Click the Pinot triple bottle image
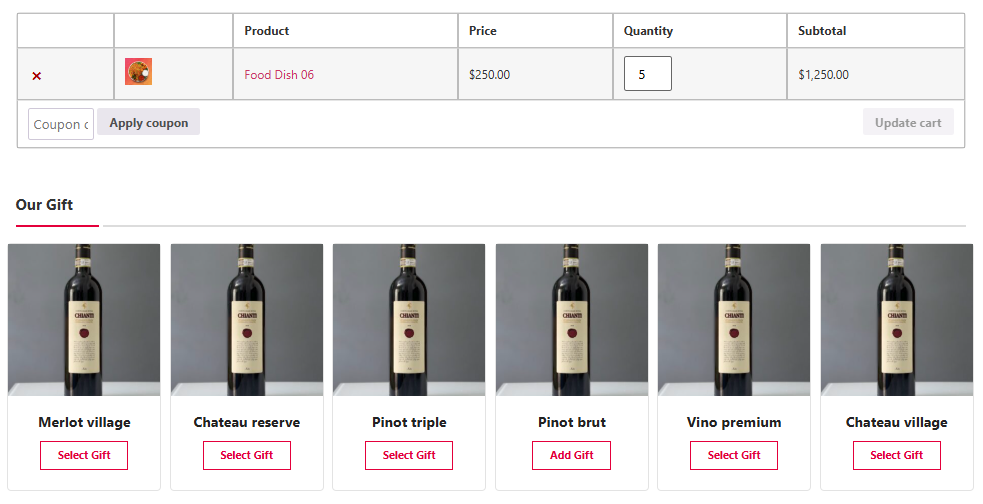The height and width of the screenshot is (504, 983). coord(409,320)
